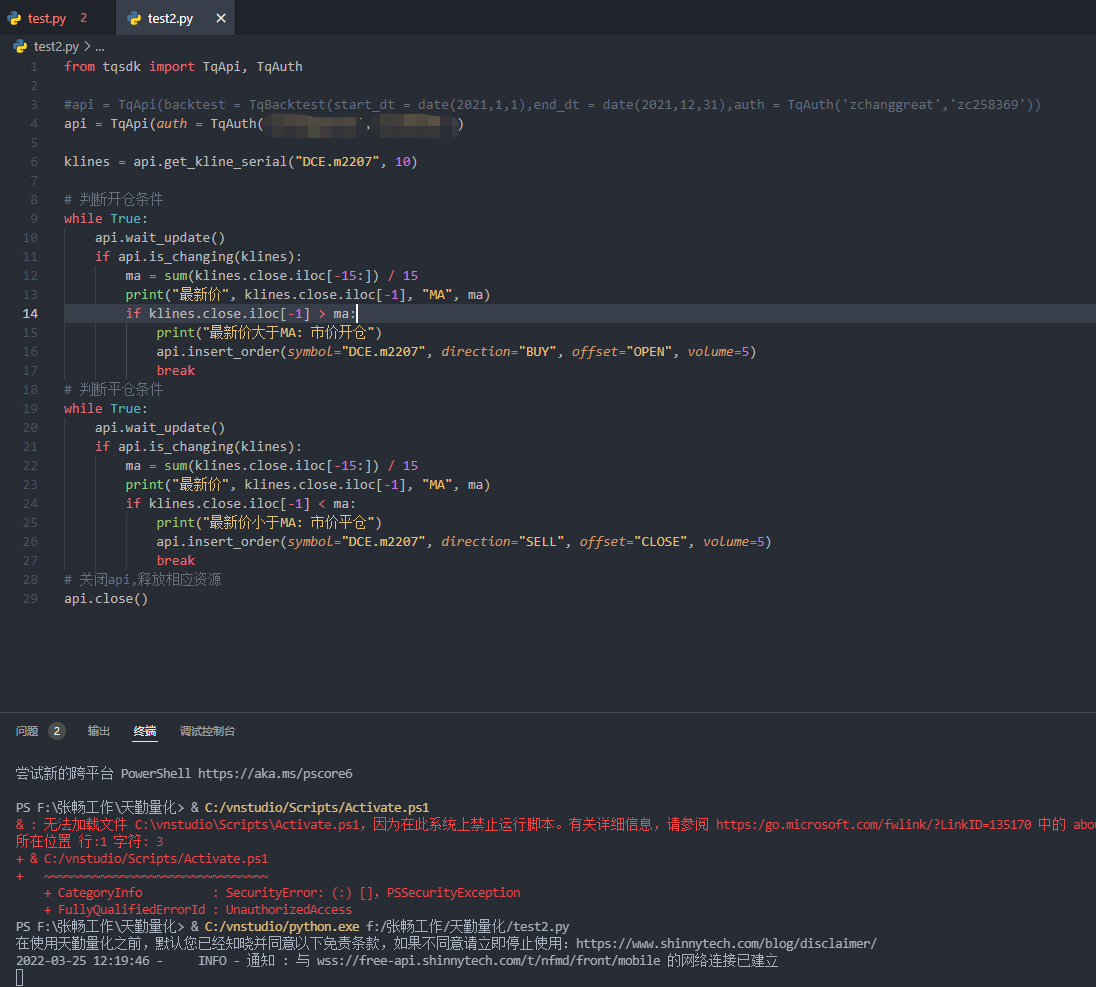
Task: Click test2.py in the breadcrumb path
Action: [x=56, y=47]
